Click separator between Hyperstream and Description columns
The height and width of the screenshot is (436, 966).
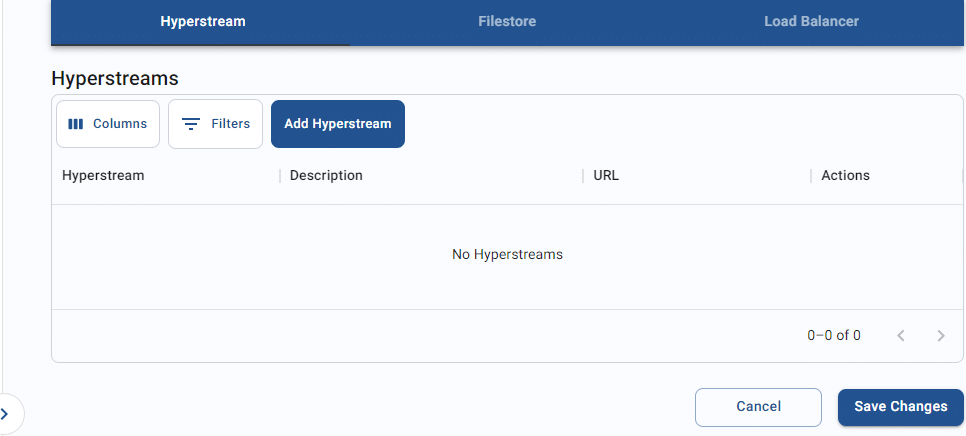point(280,176)
